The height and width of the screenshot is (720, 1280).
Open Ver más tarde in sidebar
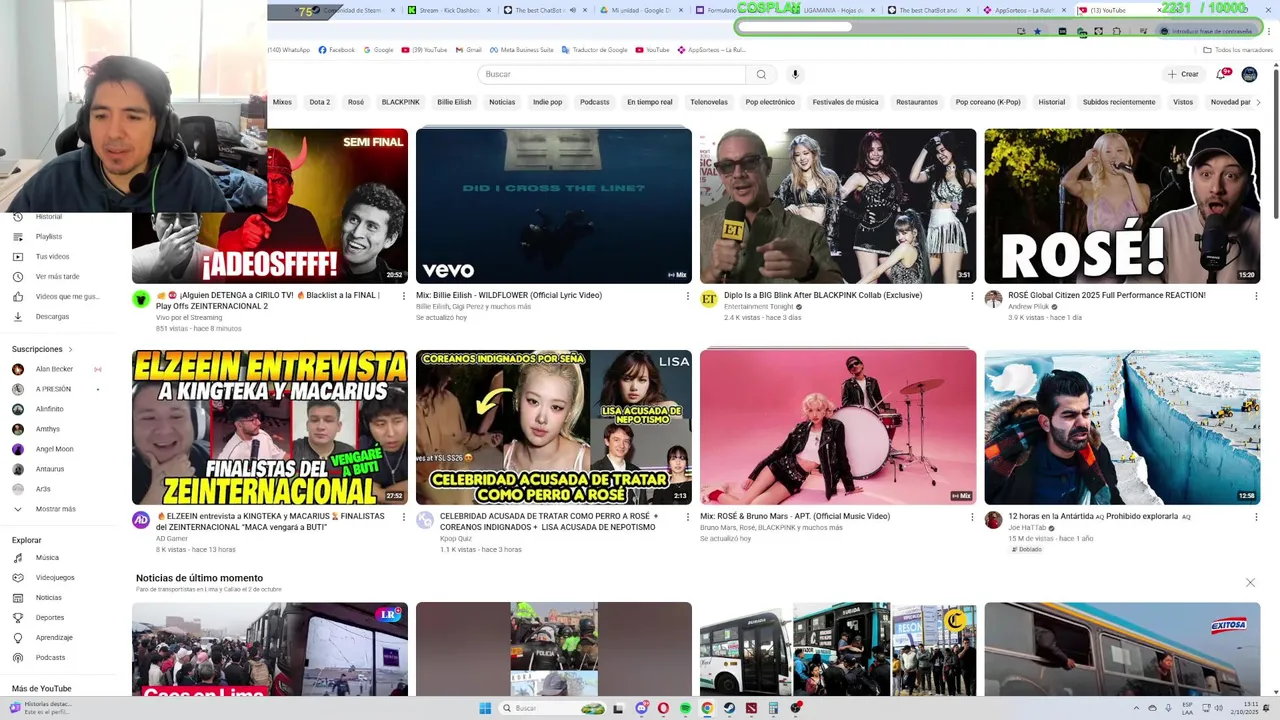click(55, 277)
